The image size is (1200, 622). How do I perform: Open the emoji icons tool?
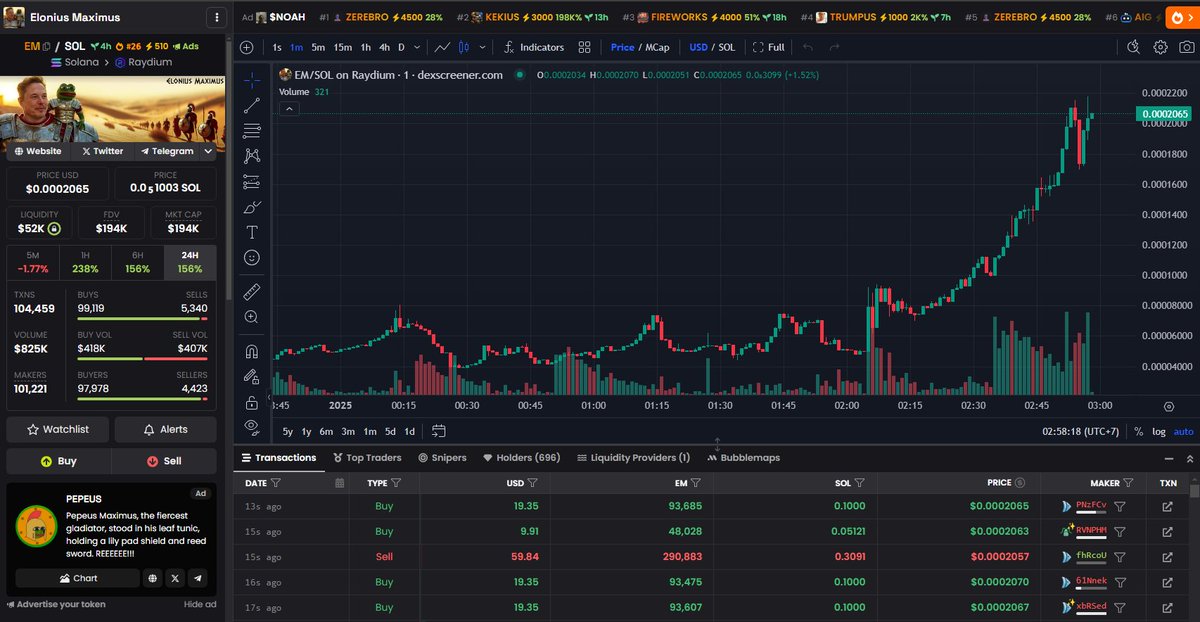(252, 258)
